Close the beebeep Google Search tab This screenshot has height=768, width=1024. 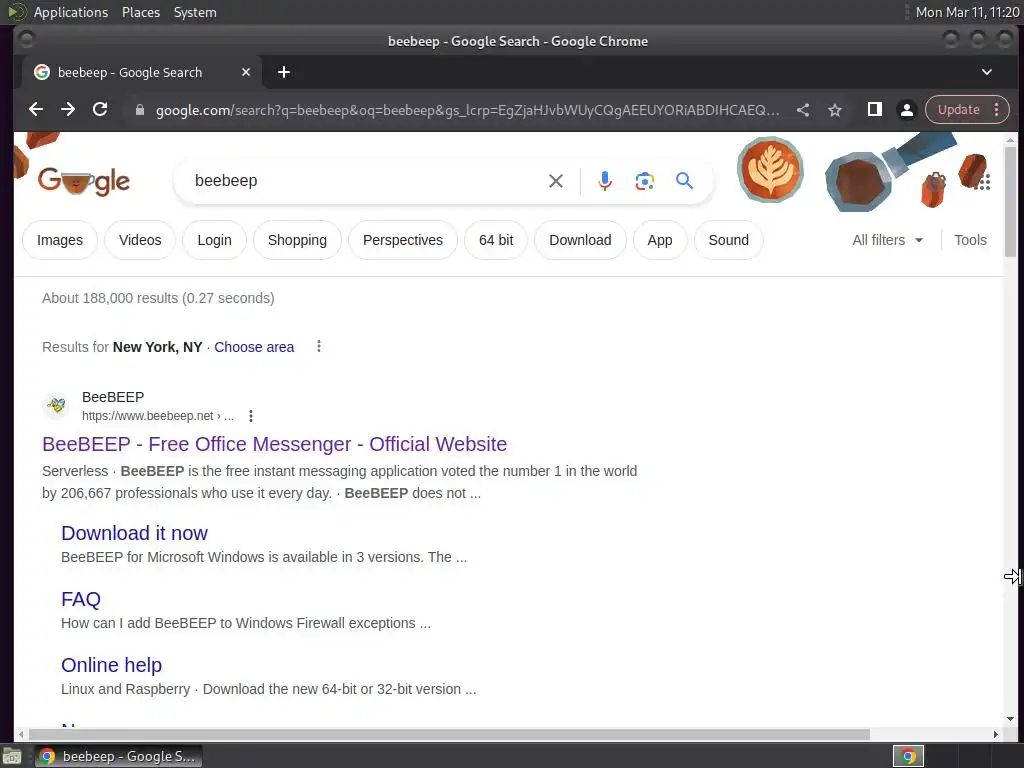pos(246,72)
